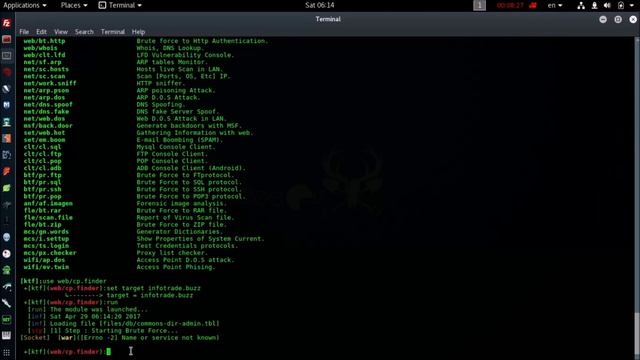Click the Terminal window title bar
The width and height of the screenshot is (640, 360).
pyautogui.click(x=328, y=19)
